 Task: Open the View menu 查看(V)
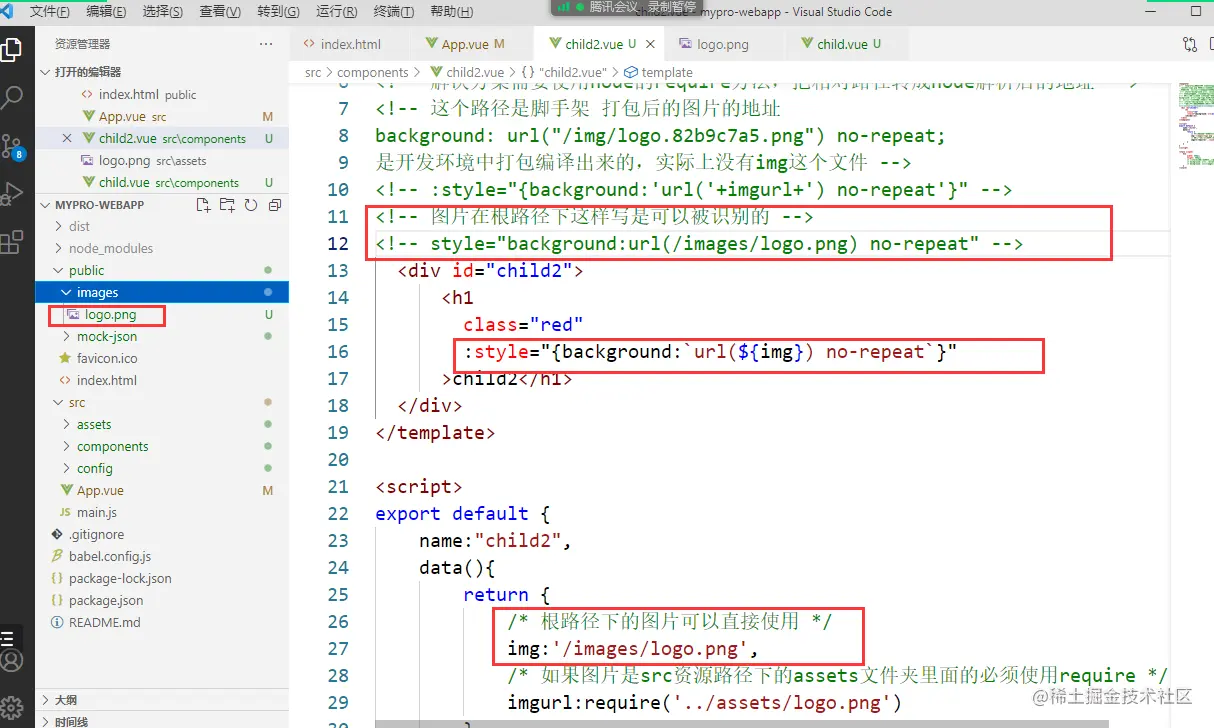coord(220,12)
